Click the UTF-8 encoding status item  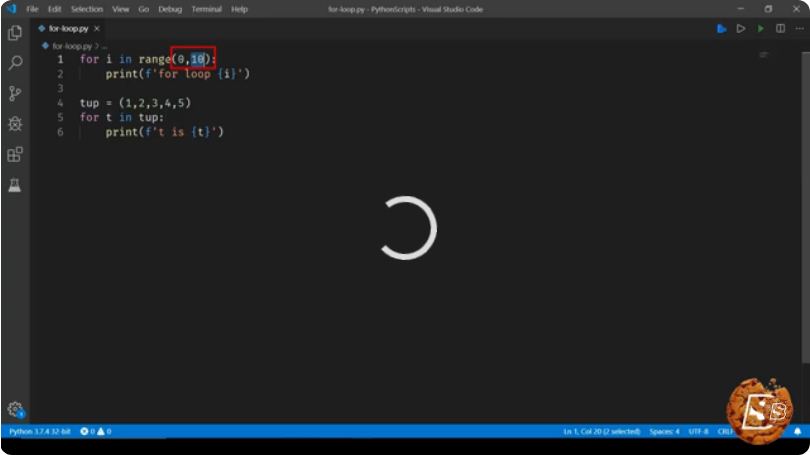point(698,431)
